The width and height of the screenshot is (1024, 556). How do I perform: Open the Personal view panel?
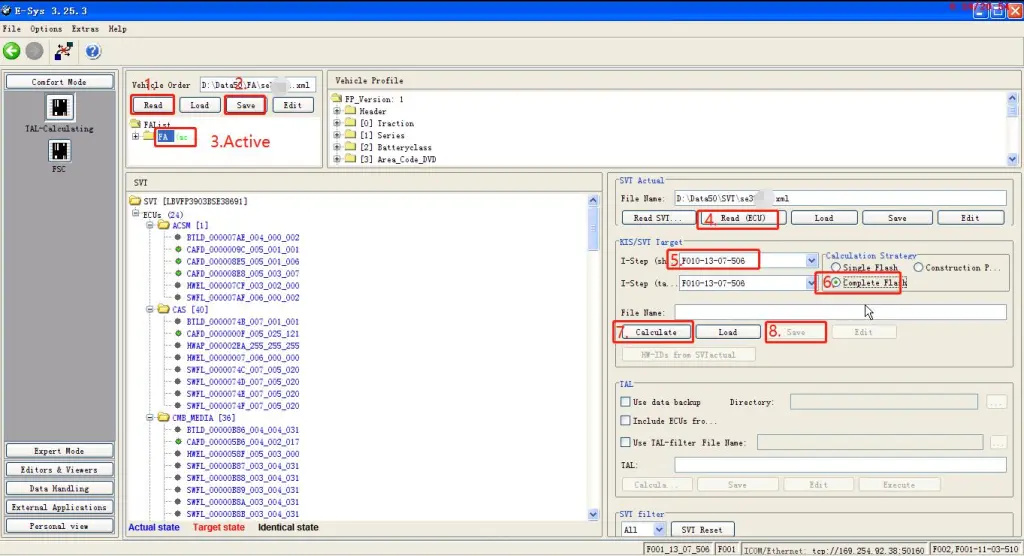click(x=59, y=526)
